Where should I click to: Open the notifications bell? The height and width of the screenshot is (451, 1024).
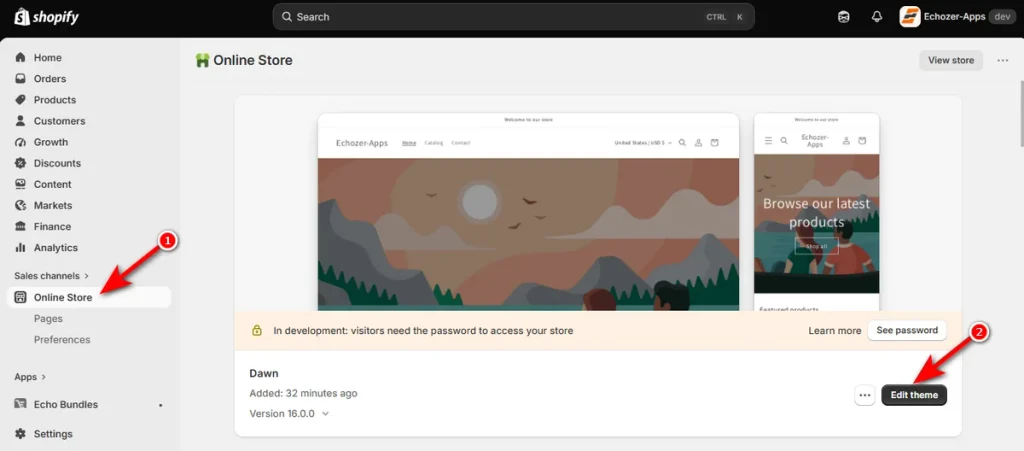pos(877,17)
